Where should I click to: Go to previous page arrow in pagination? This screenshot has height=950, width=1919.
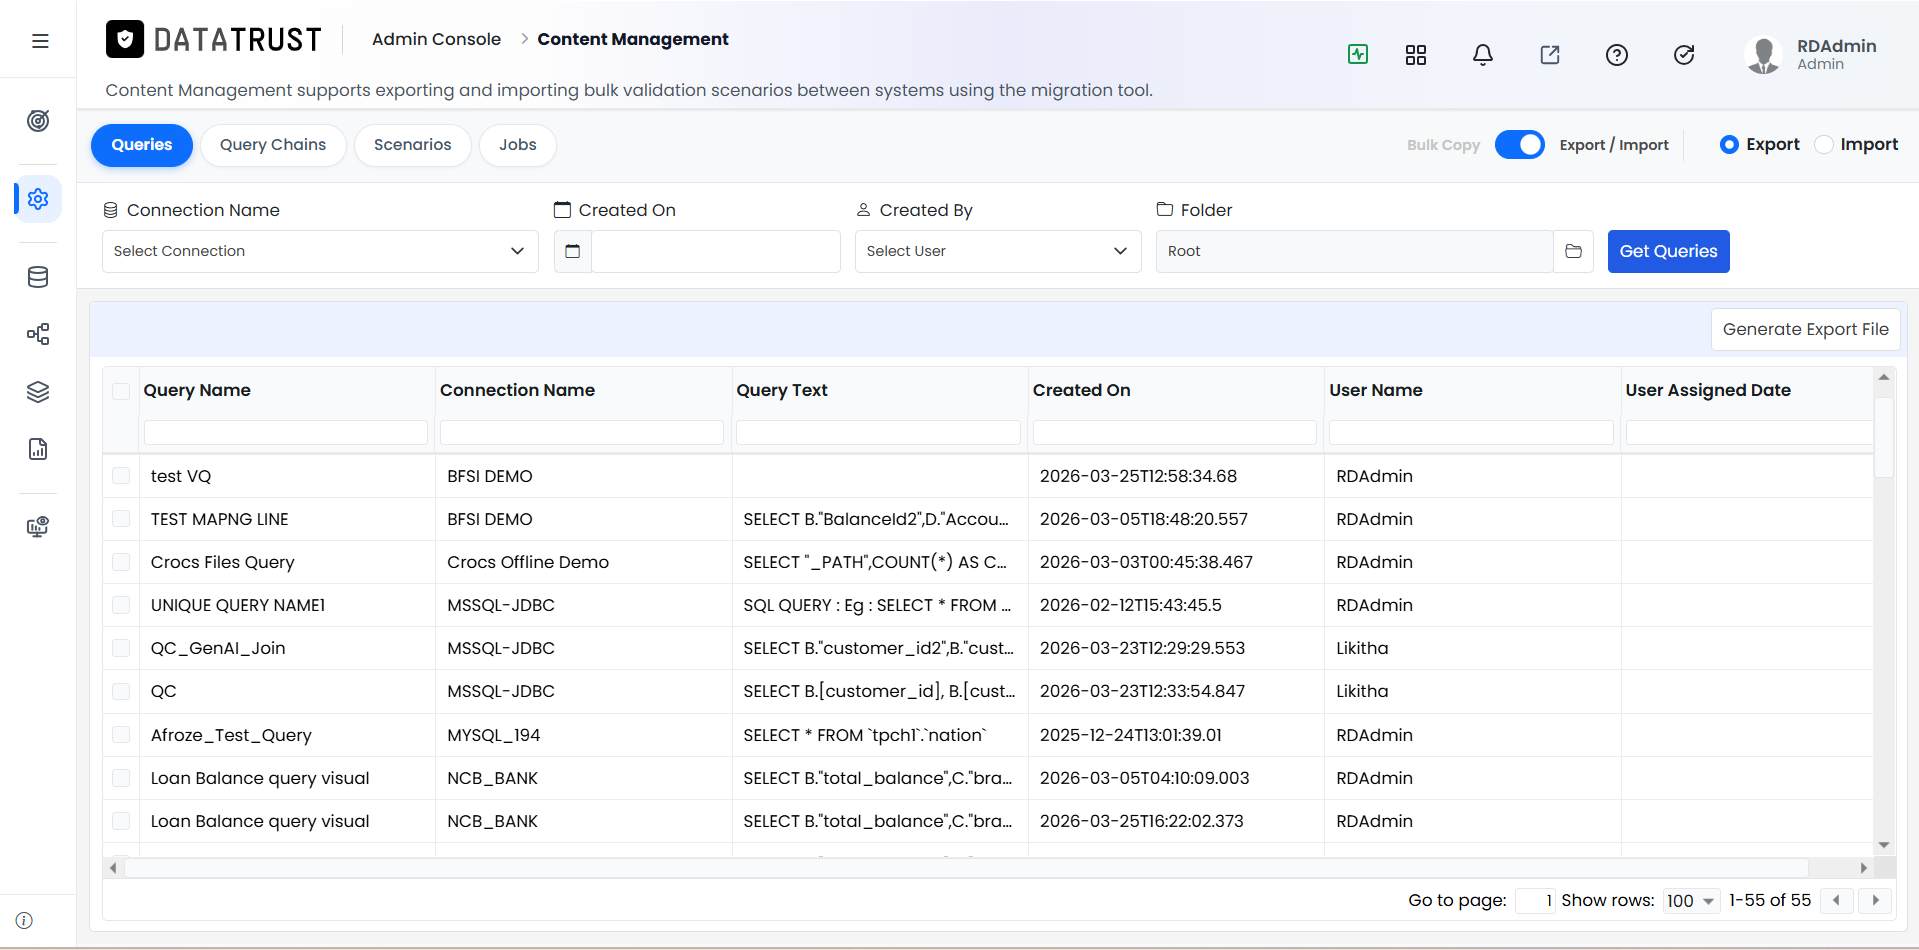pos(1837,900)
